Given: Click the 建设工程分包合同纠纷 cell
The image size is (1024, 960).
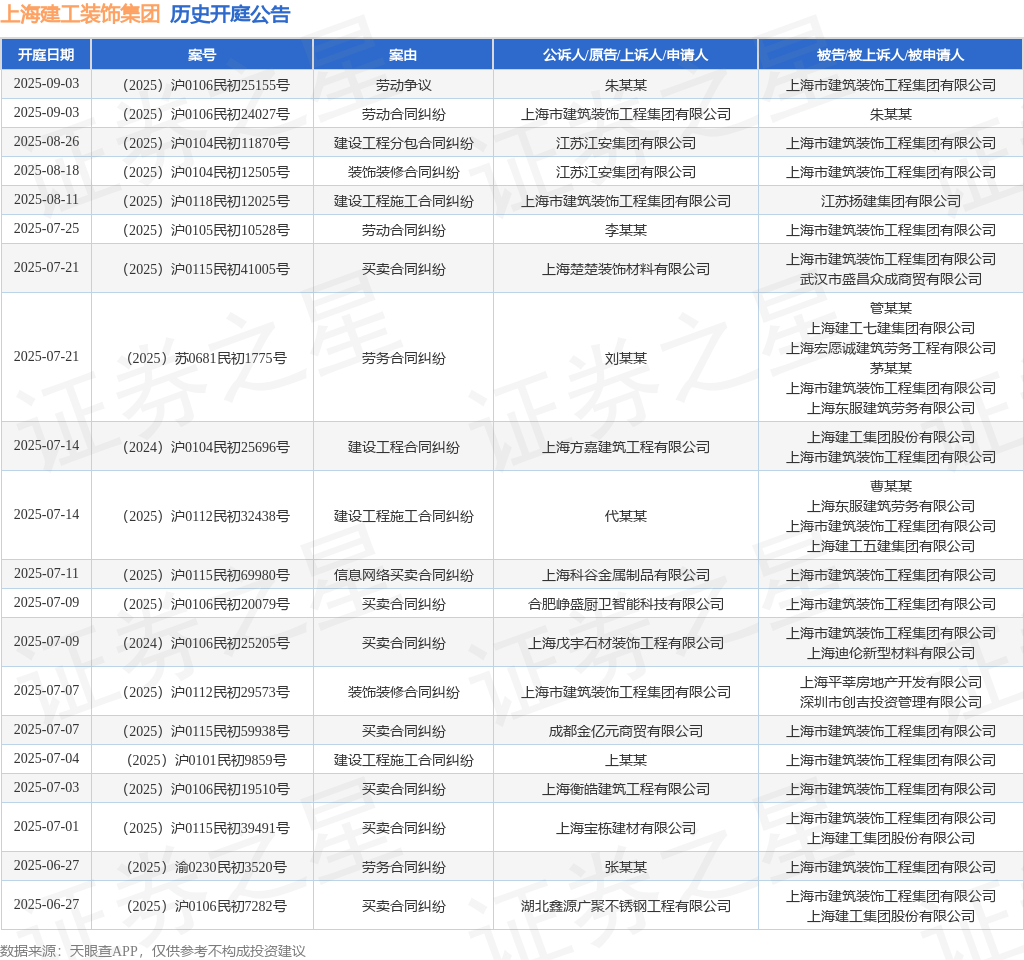Looking at the screenshot, I should pos(403,143).
